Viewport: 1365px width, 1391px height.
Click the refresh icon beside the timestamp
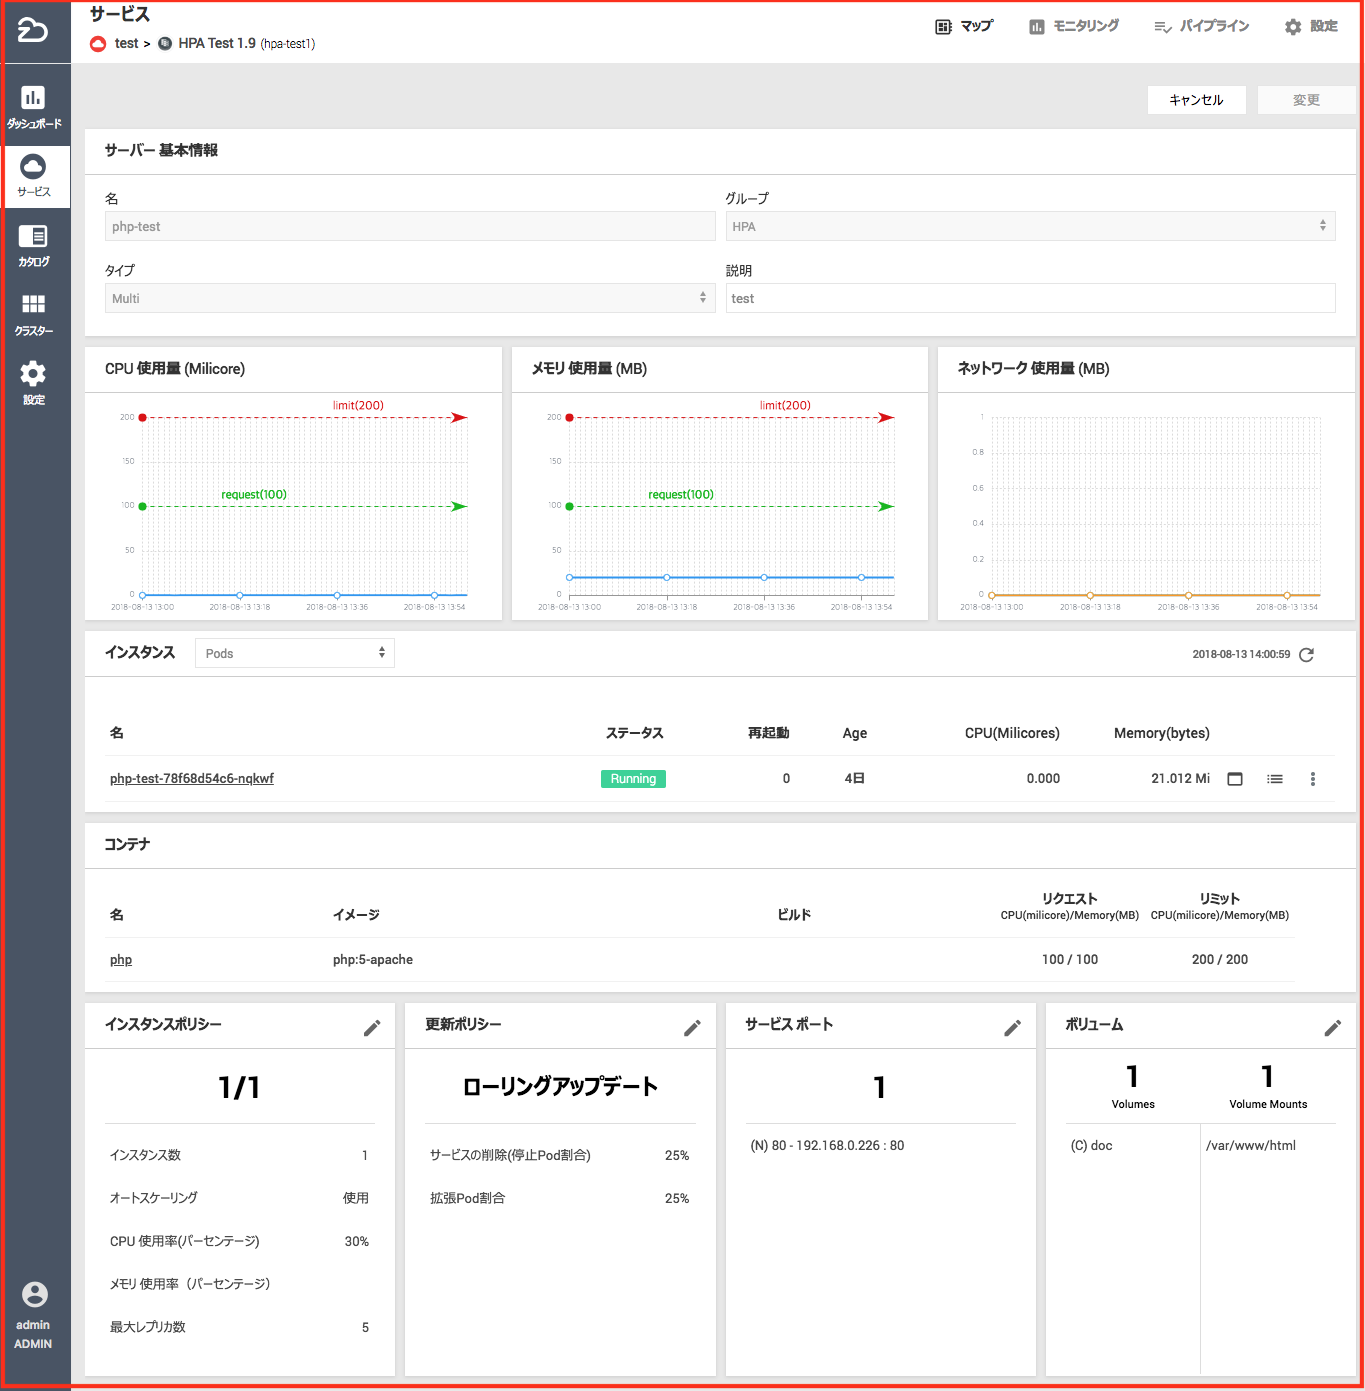[1306, 655]
